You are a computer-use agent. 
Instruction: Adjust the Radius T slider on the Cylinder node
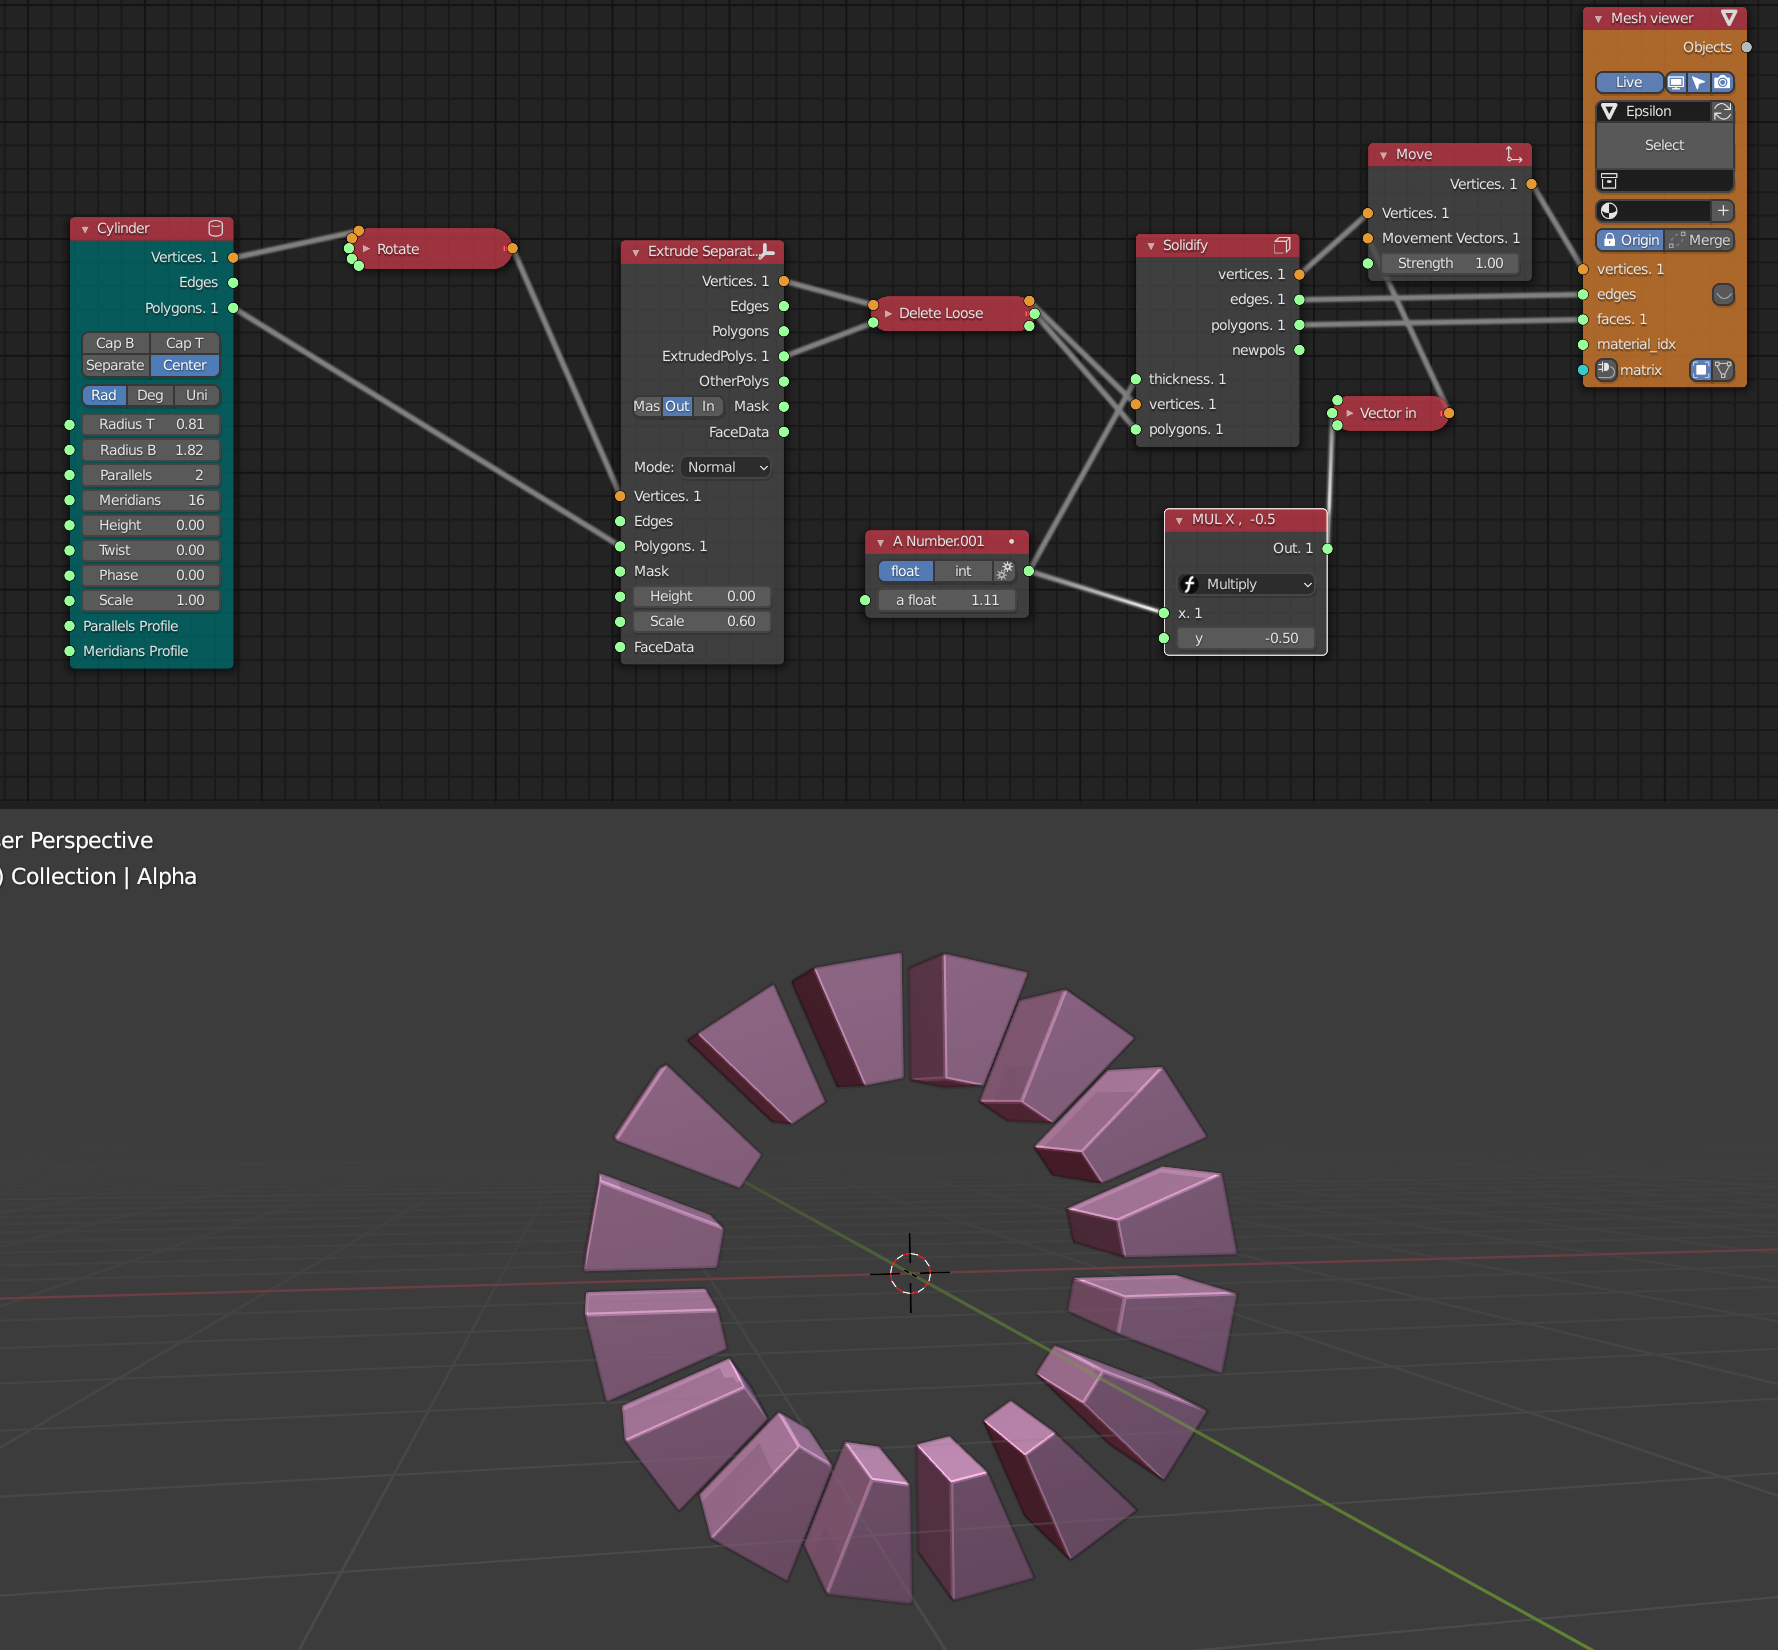[x=150, y=424]
